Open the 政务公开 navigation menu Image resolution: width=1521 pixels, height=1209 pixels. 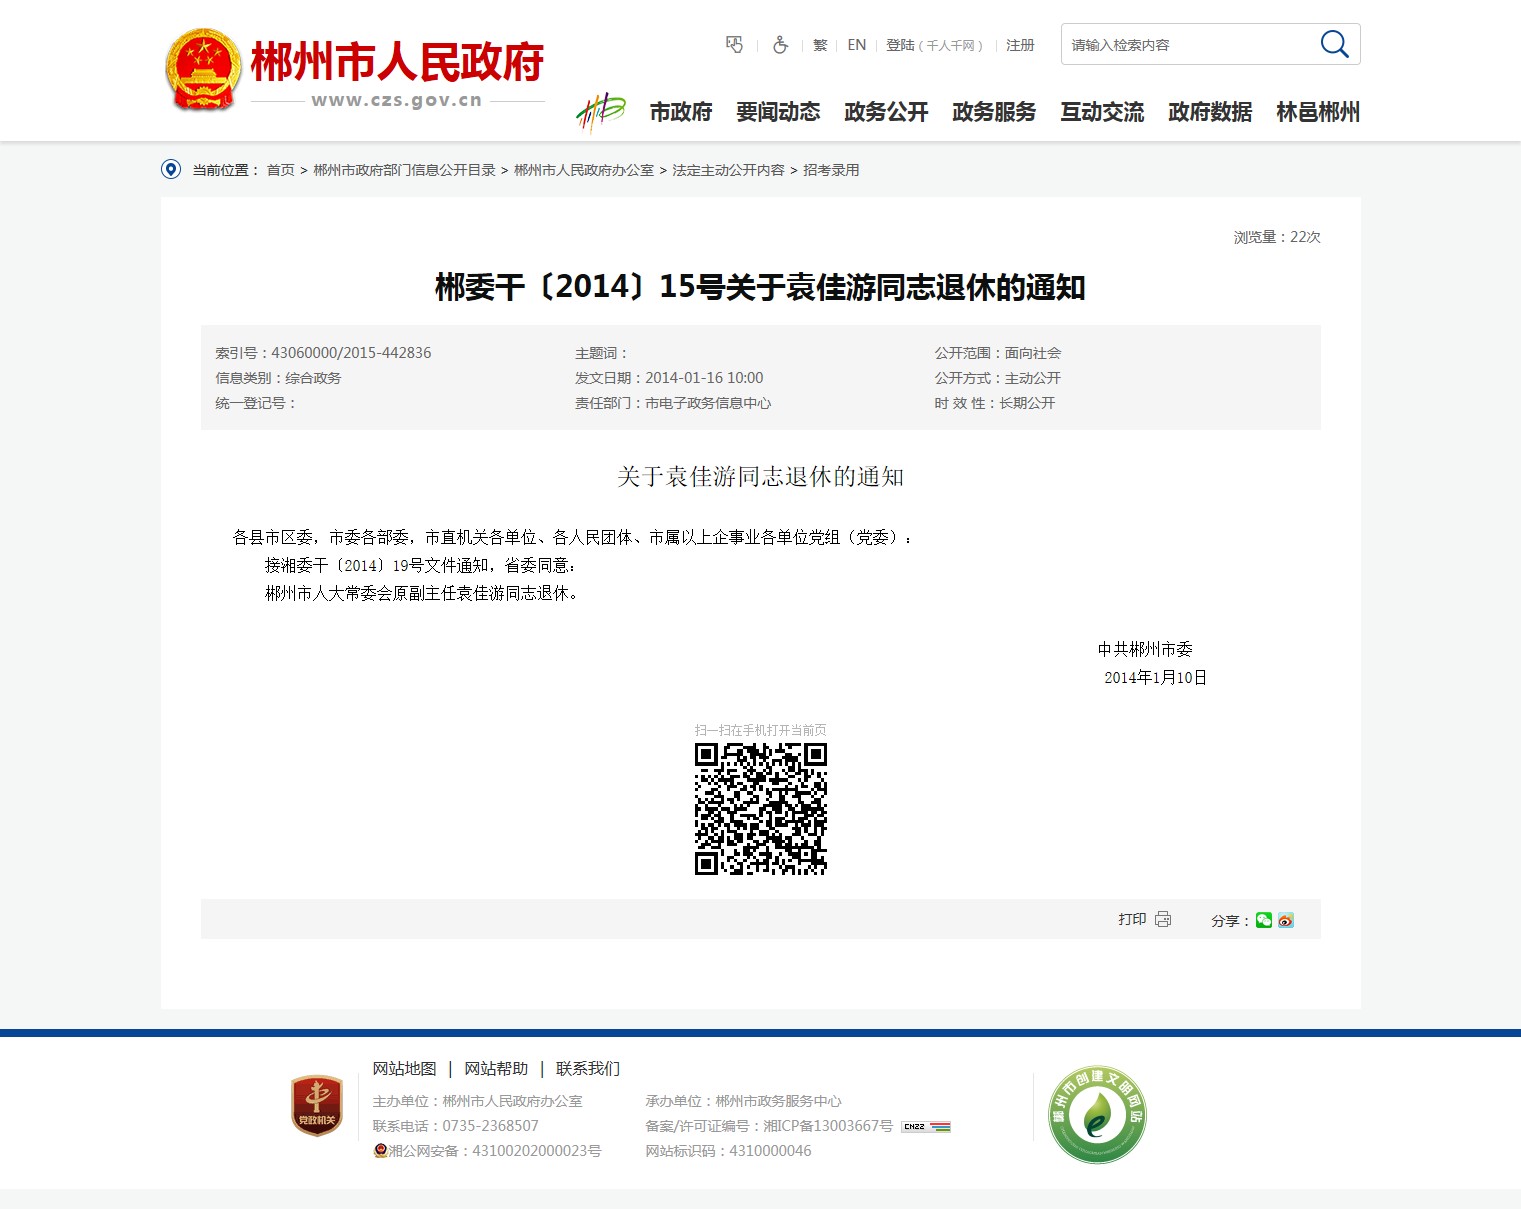tap(886, 112)
